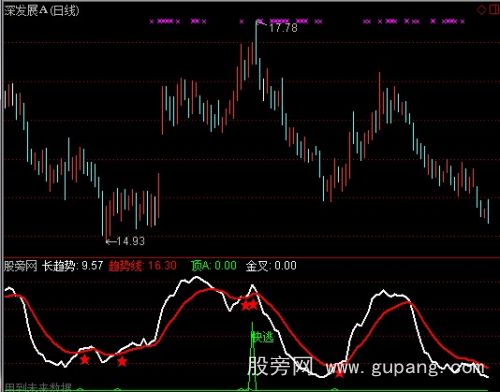Click the 14.93 low price label

tap(130, 241)
